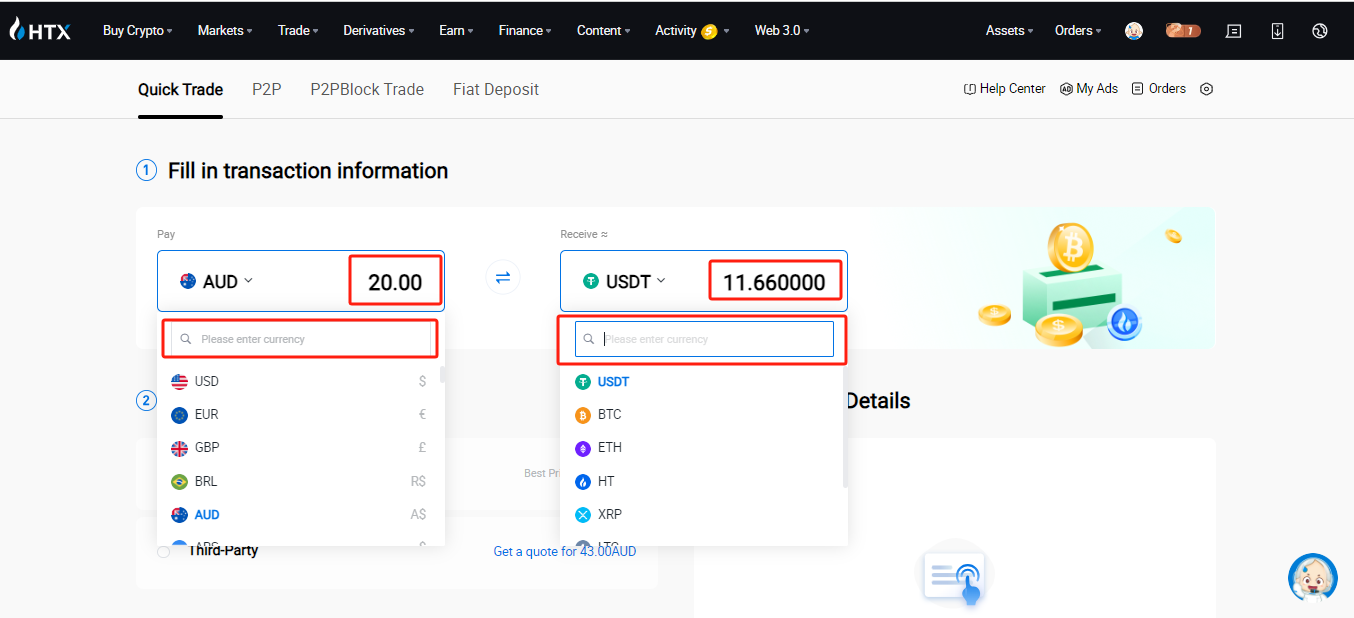1354x618 pixels.
Task: Choose BTC from the crypto list
Action: click(609, 414)
